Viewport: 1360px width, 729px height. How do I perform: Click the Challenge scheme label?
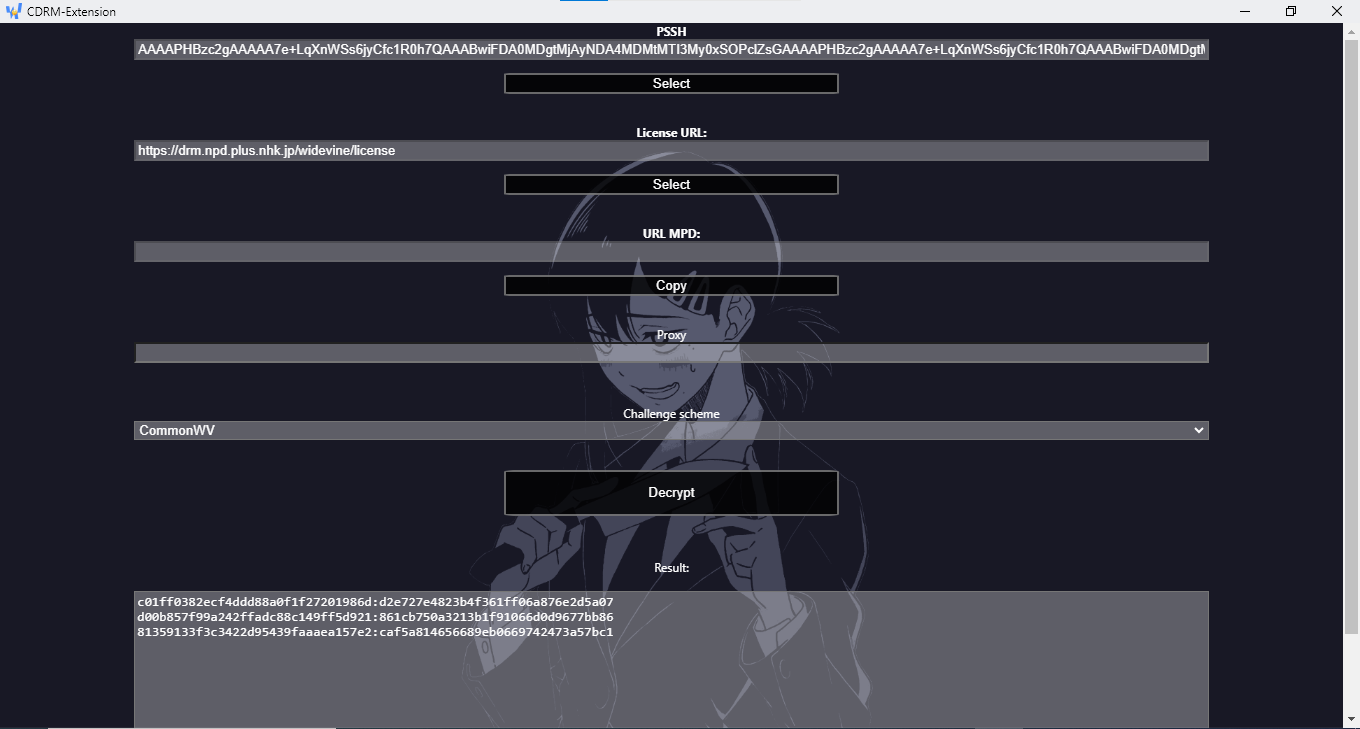[x=671, y=414]
